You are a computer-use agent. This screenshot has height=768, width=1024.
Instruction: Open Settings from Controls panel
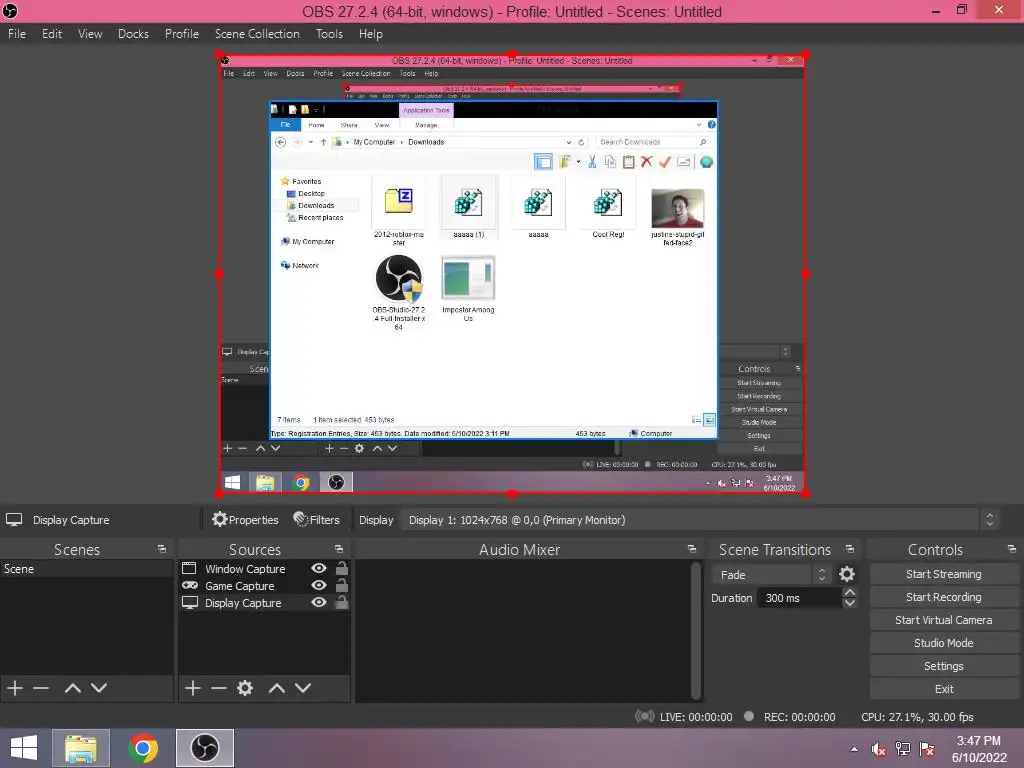click(944, 665)
